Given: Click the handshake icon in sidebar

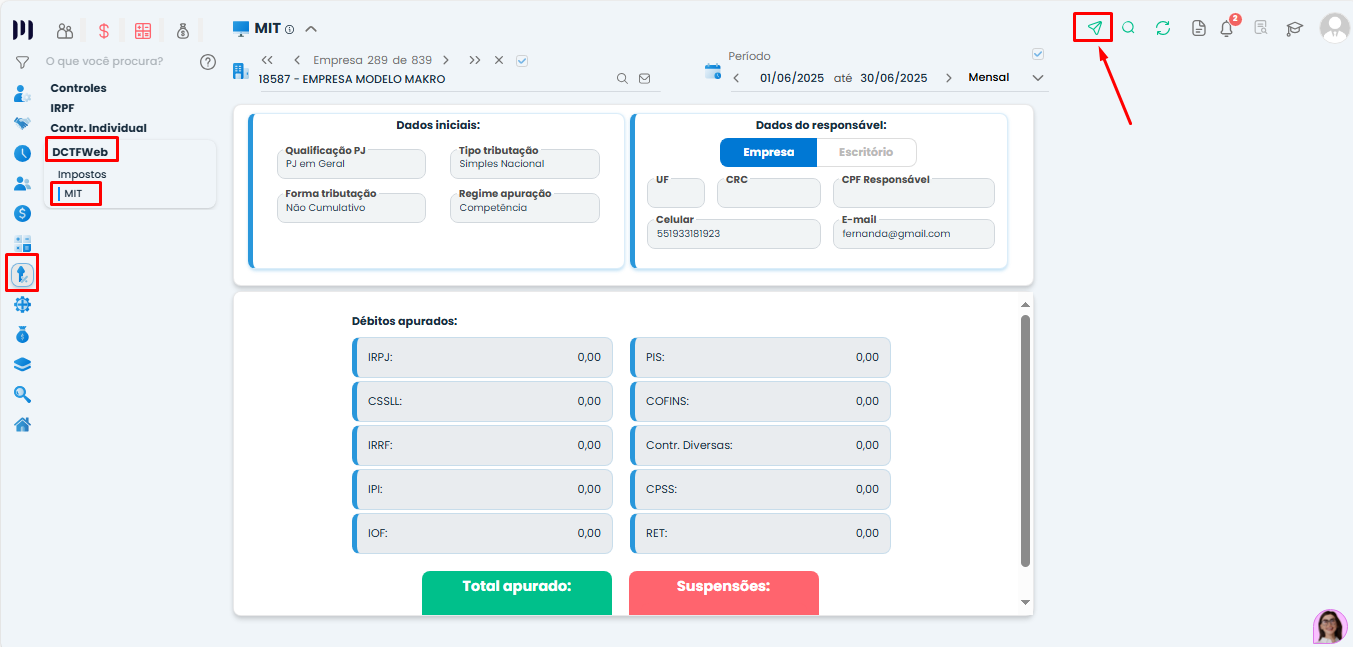Looking at the screenshot, I should 22,123.
